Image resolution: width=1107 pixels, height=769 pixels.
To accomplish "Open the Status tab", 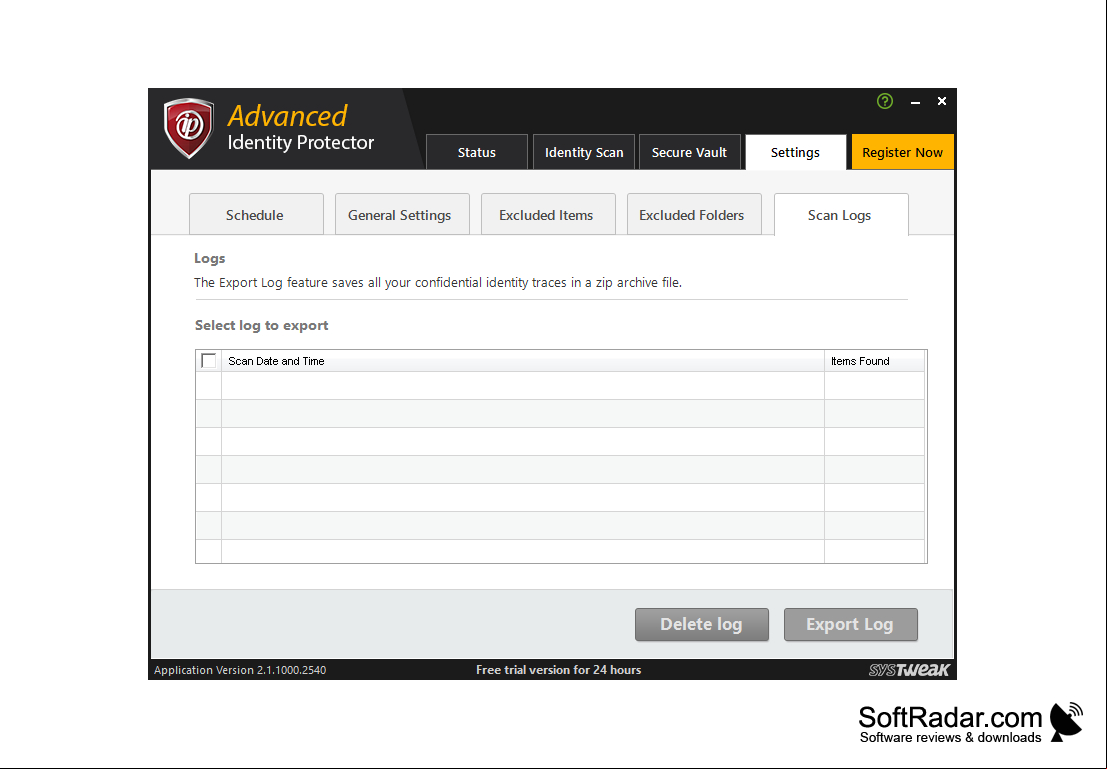I will (477, 152).
